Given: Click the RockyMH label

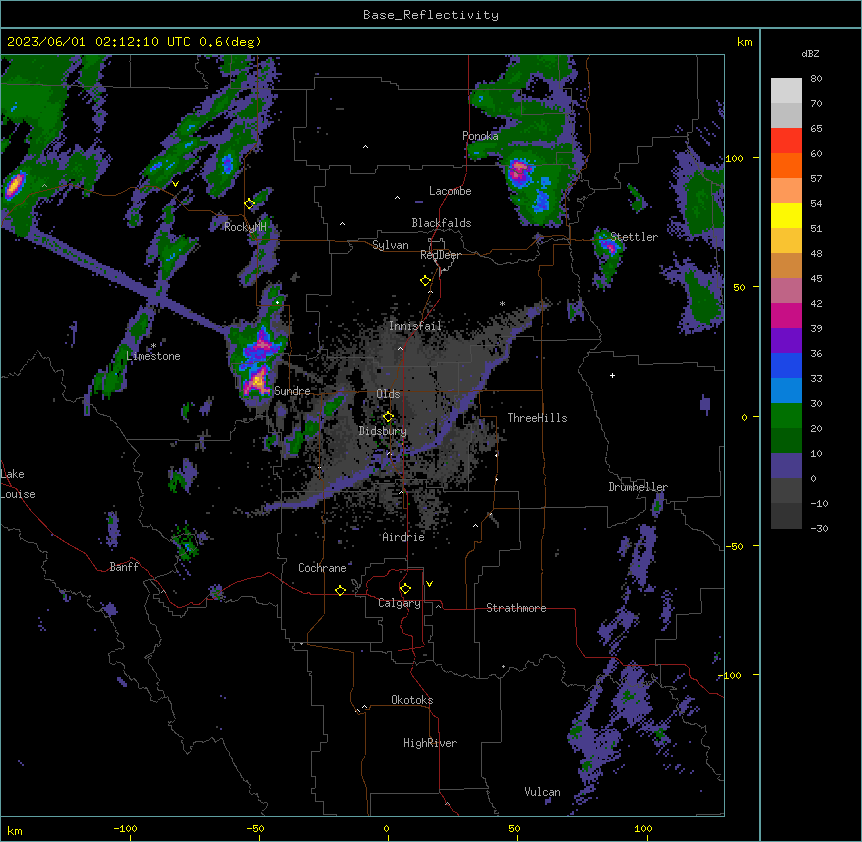Looking at the screenshot, I should coord(245,227).
